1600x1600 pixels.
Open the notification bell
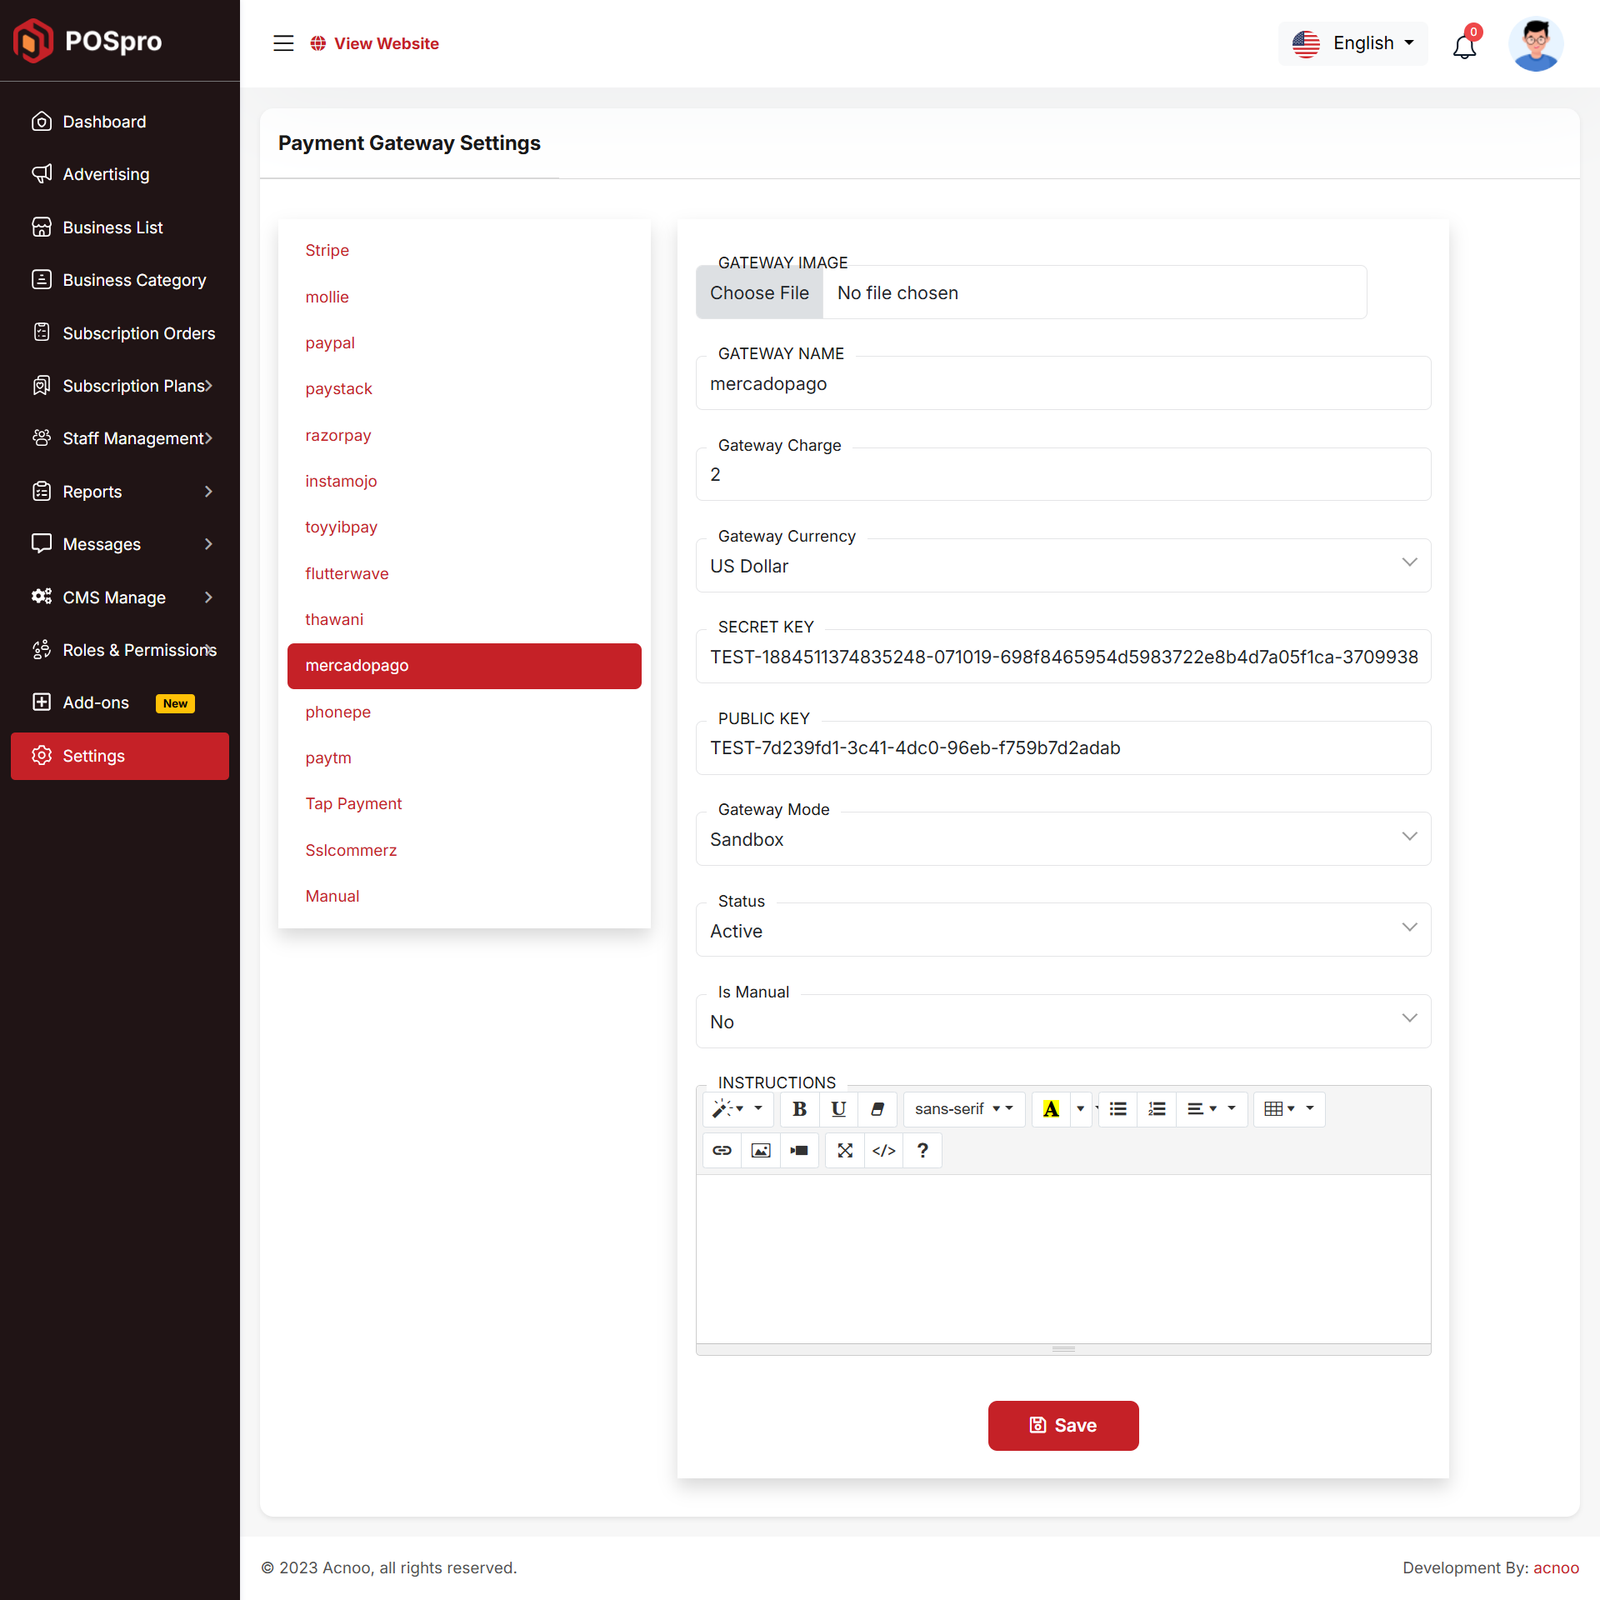point(1464,46)
